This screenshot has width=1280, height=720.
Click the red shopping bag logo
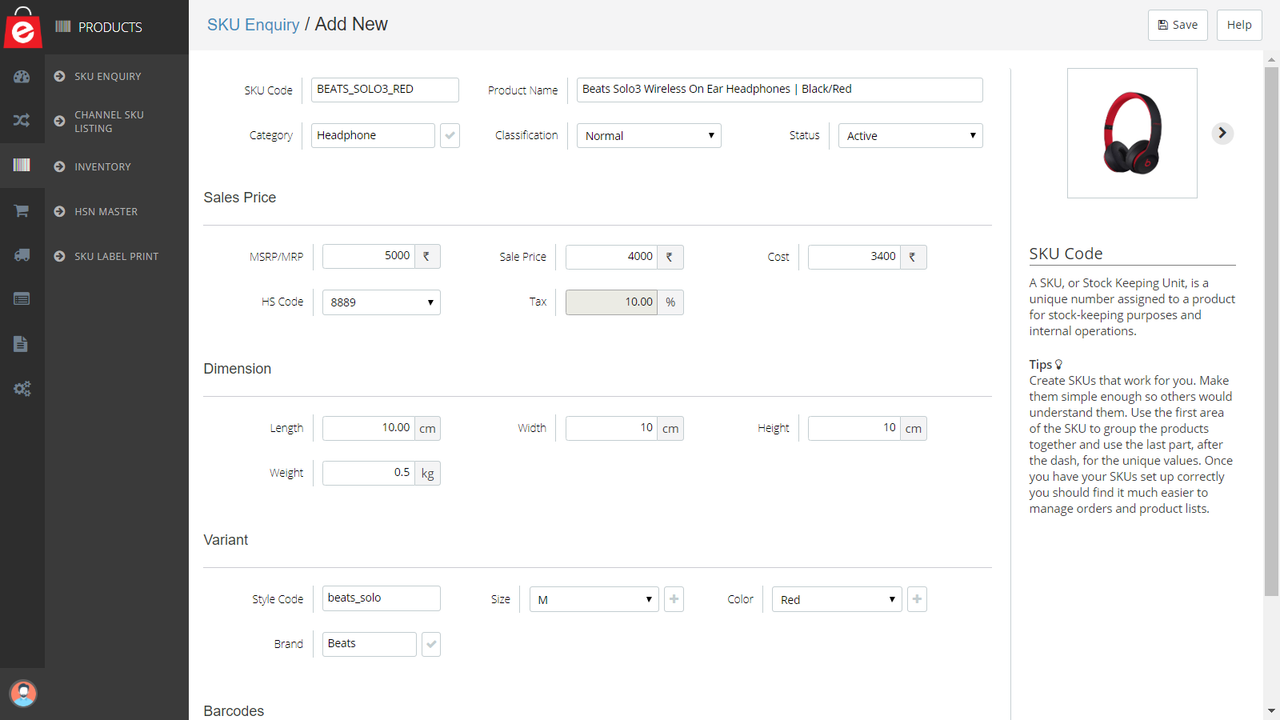(22, 27)
